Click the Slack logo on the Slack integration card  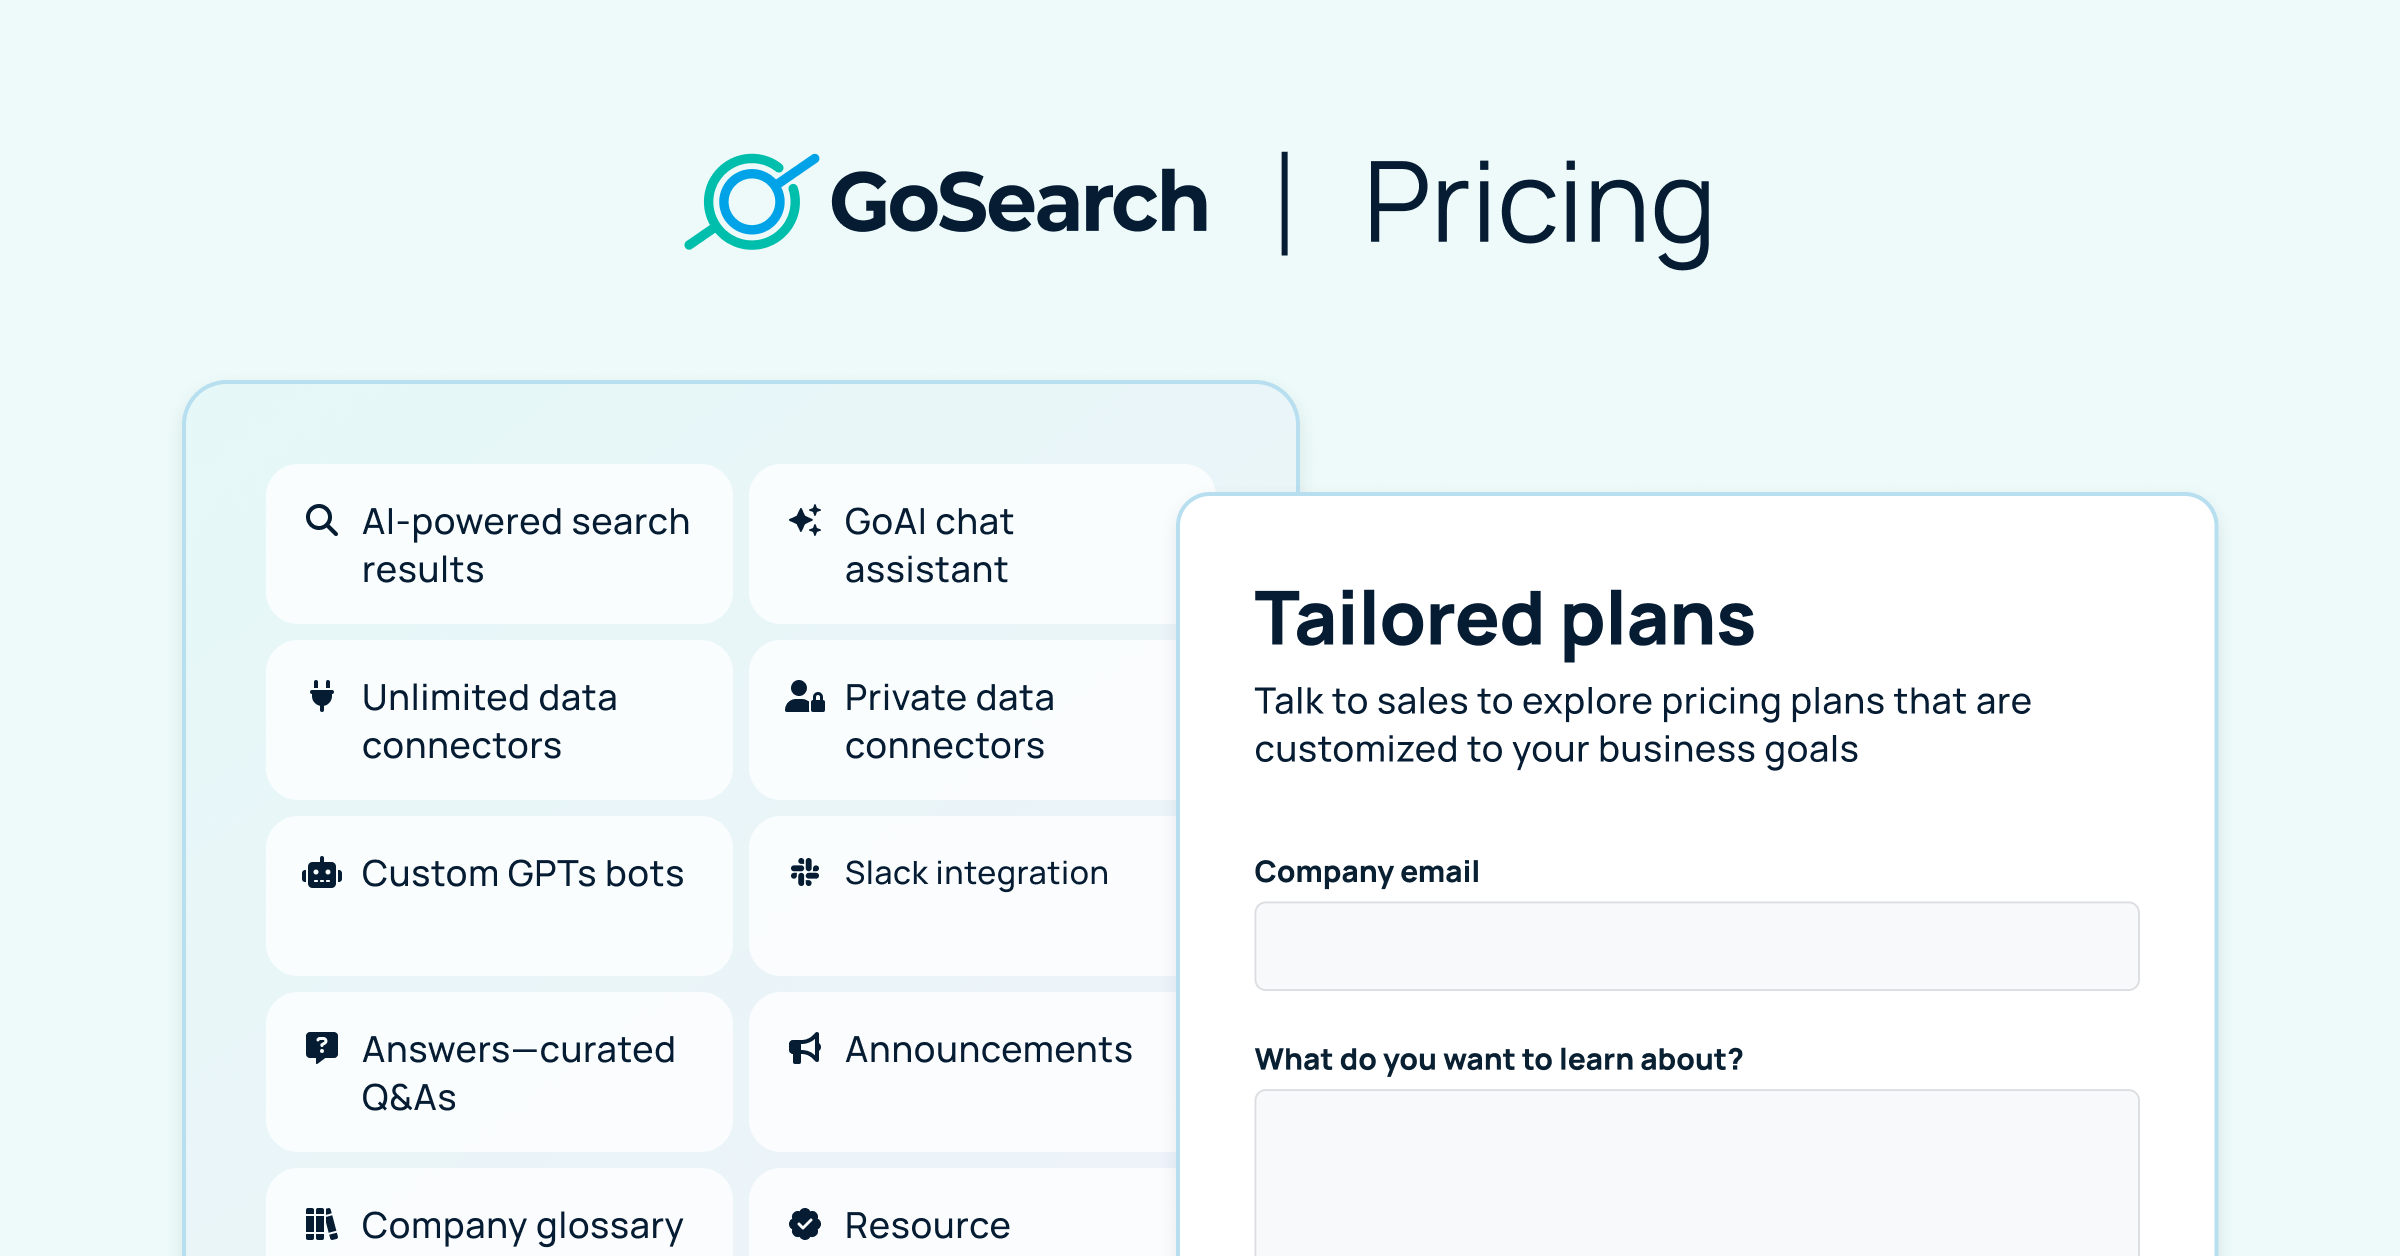click(x=806, y=873)
